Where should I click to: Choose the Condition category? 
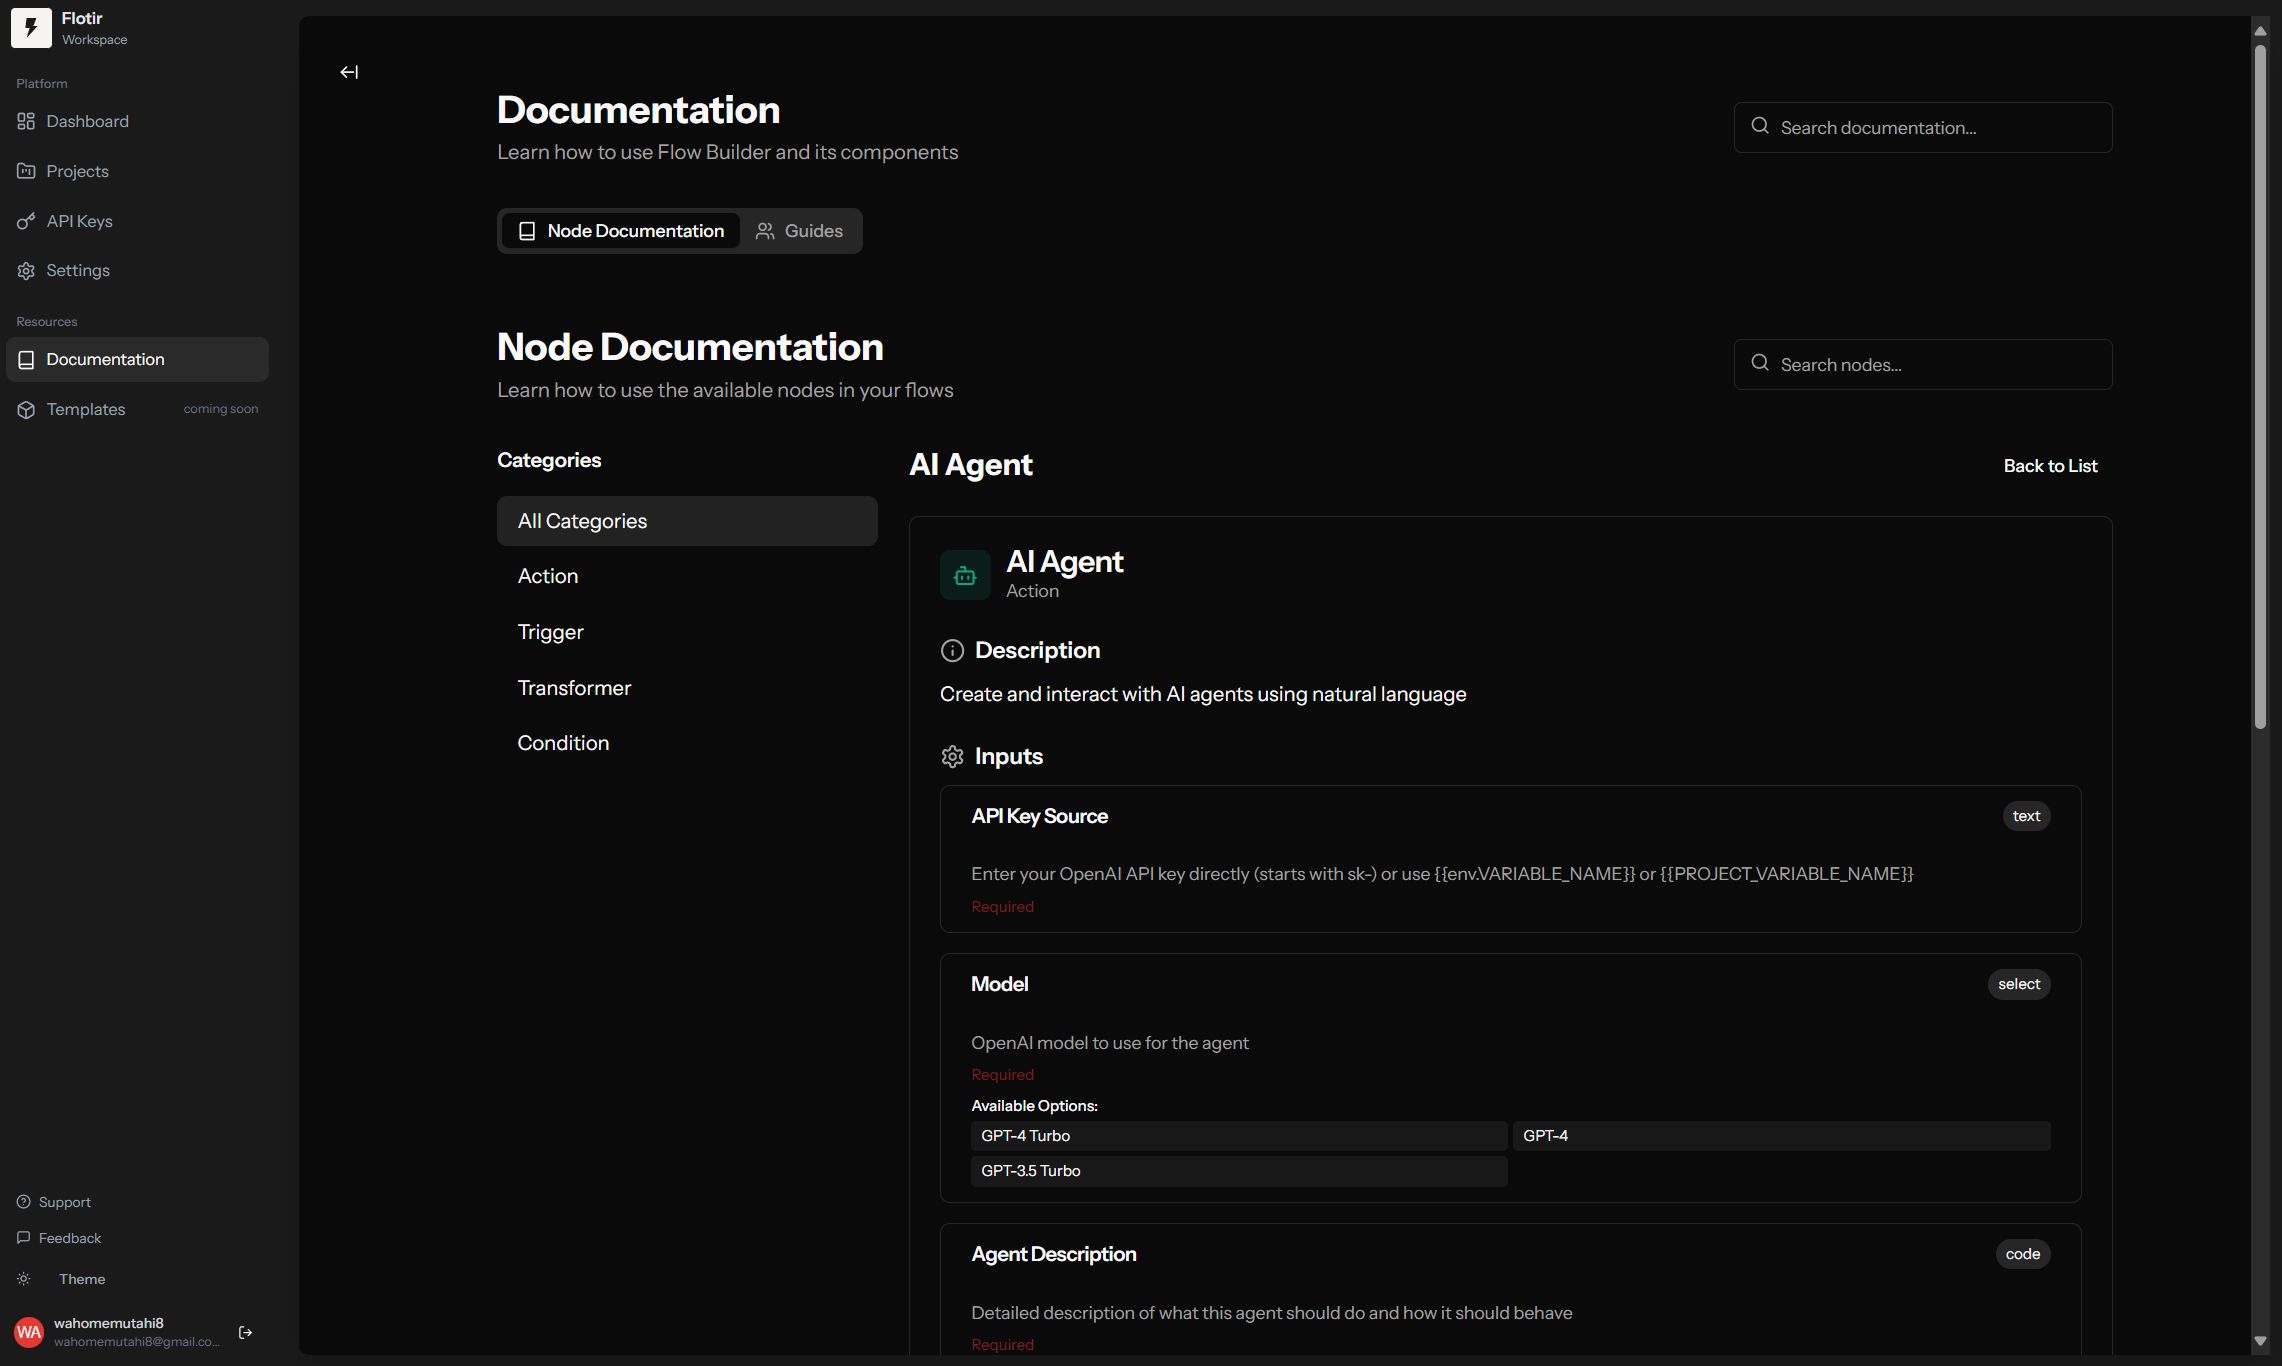click(563, 743)
